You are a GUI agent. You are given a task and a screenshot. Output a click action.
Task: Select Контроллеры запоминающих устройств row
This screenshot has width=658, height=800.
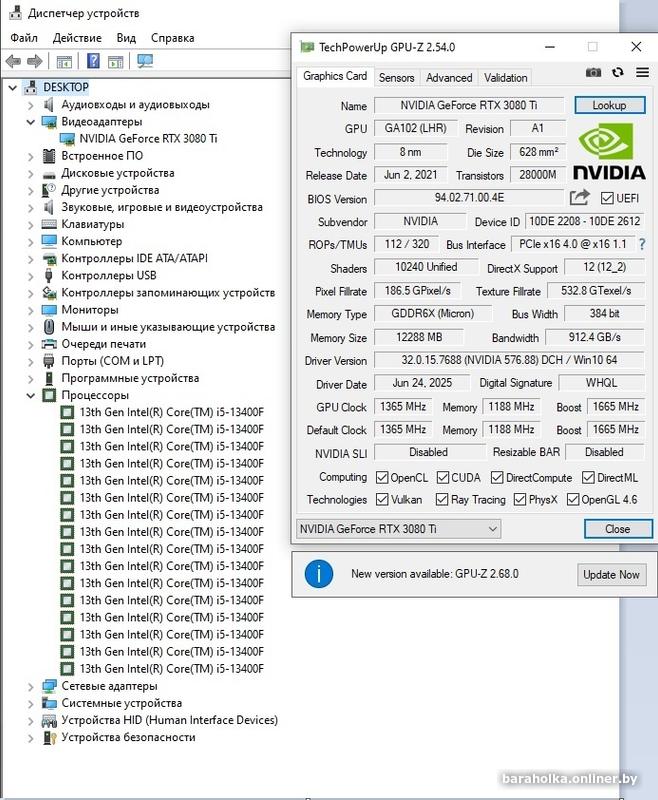[168, 293]
